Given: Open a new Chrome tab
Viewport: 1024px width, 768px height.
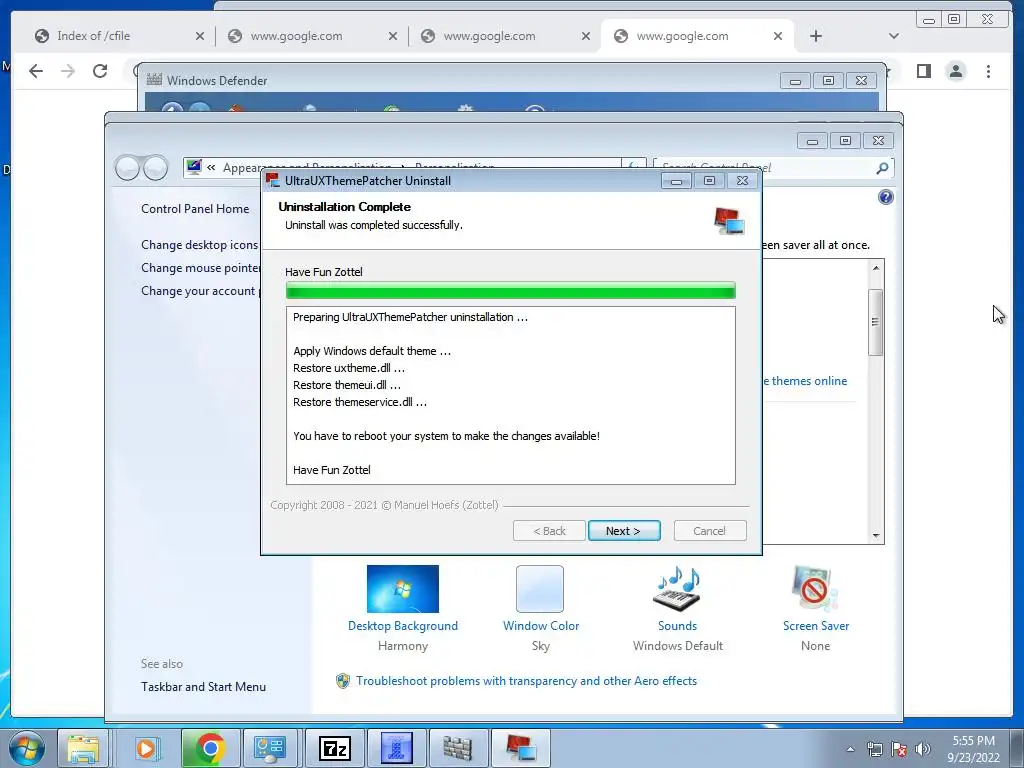Looking at the screenshot, I should (816, 36).
